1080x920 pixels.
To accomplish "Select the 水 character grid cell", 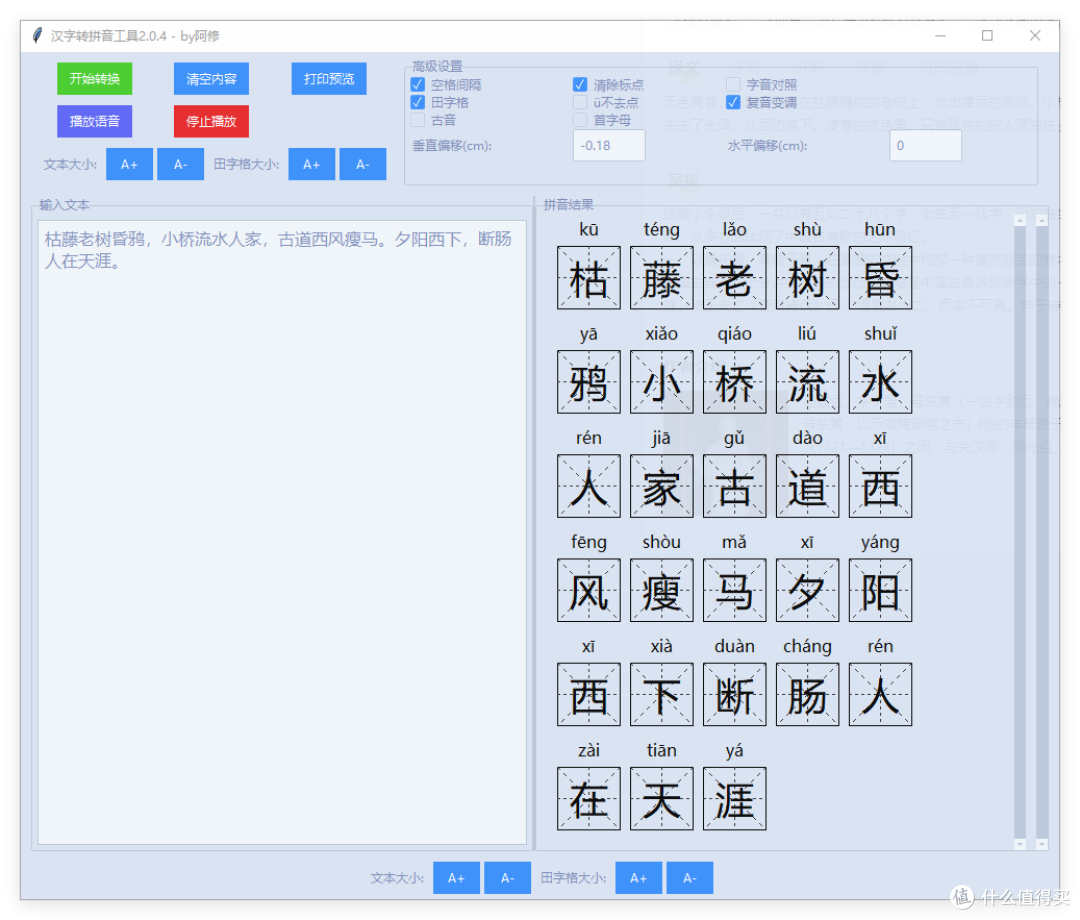I will click(x=880, y=382).
